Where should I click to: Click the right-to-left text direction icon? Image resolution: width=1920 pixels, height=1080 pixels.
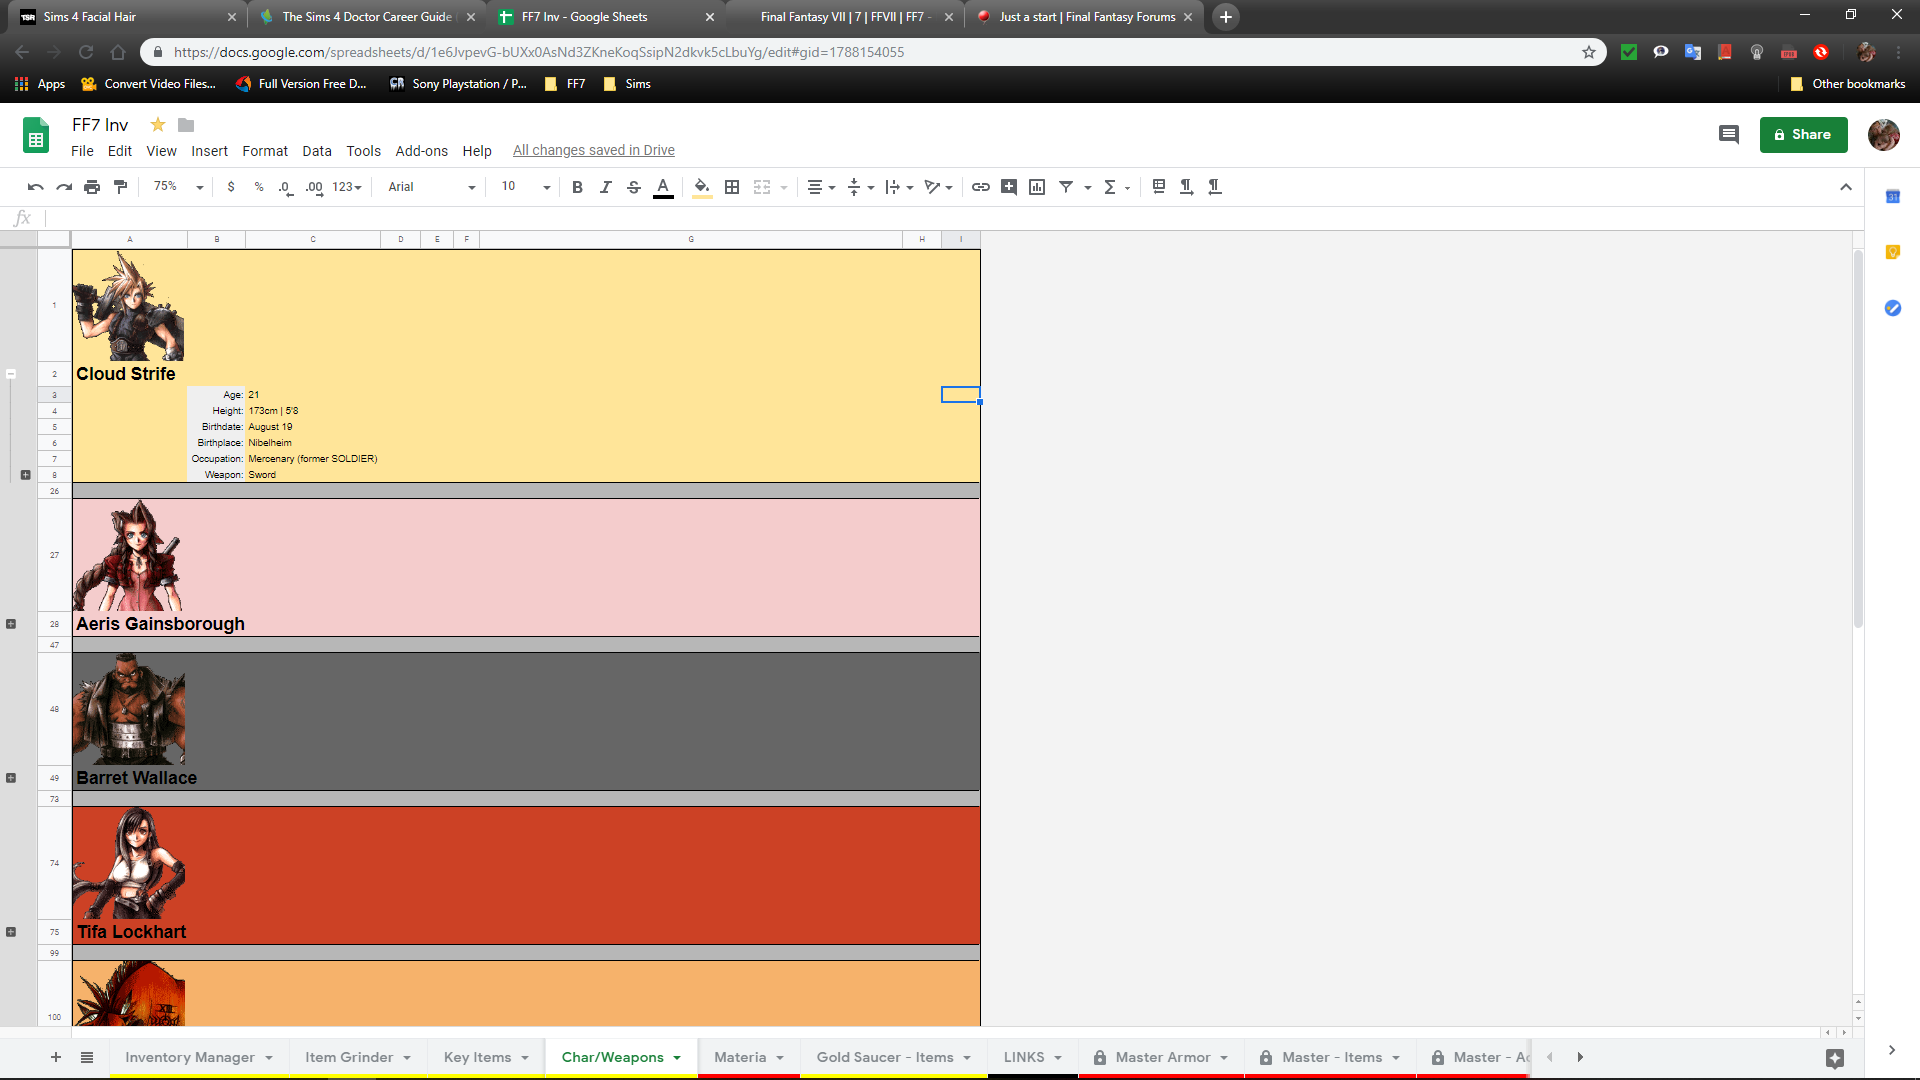point(1215,187)
